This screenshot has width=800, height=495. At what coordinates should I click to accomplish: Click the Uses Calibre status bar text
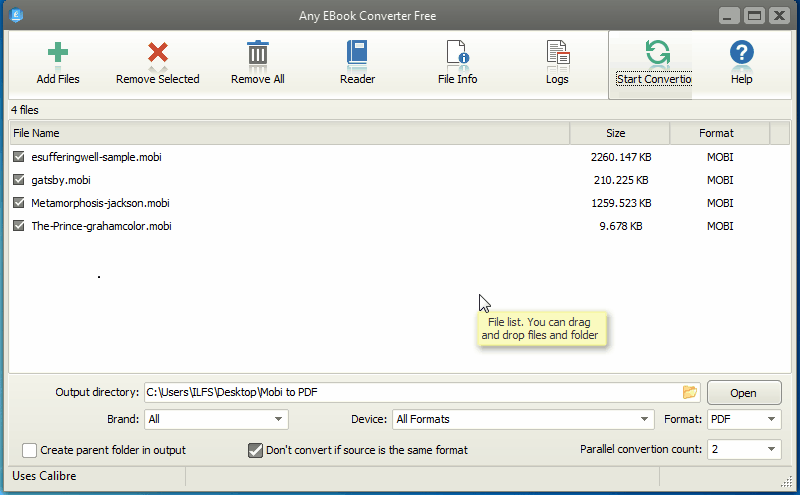click(44, 476)
